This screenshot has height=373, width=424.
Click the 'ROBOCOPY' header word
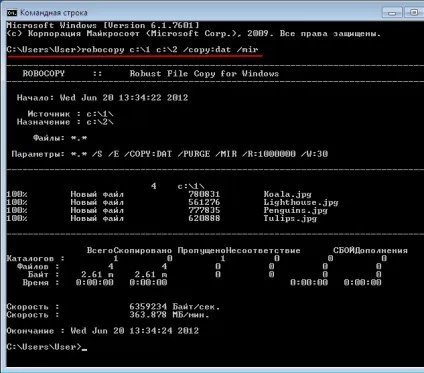tap(43, 74)
